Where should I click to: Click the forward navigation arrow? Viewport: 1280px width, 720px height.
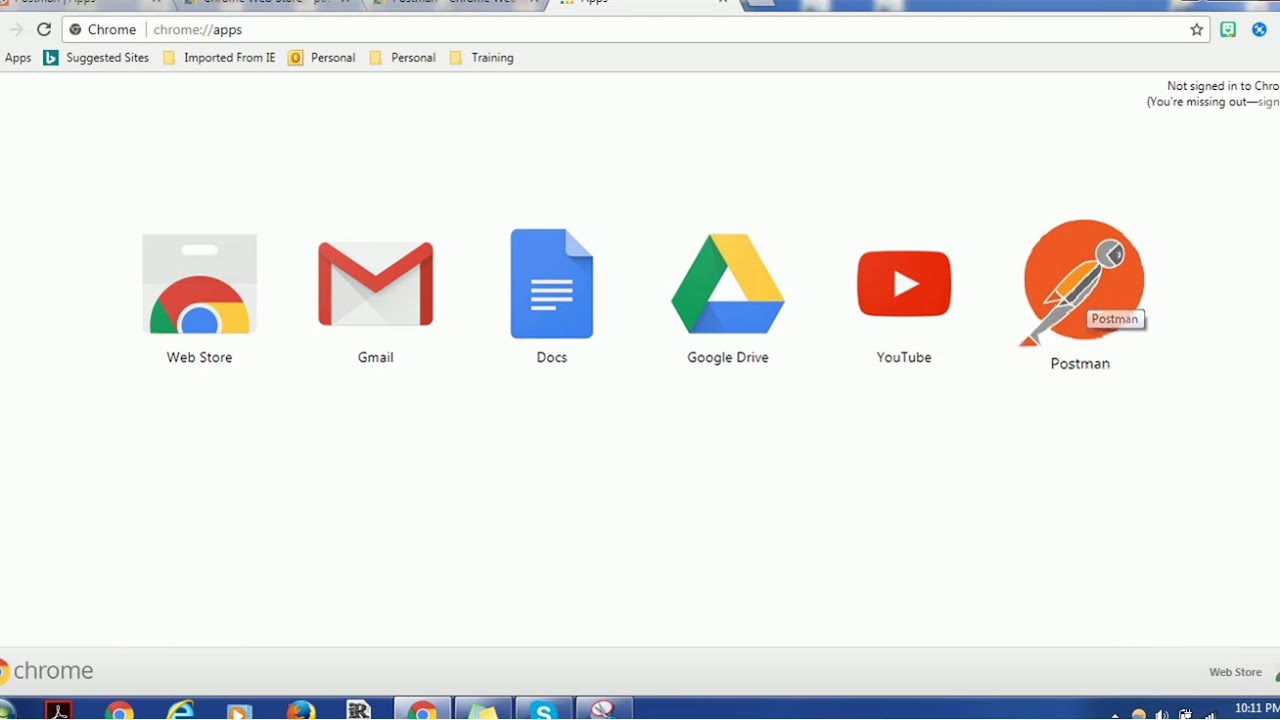coord(15,30)
